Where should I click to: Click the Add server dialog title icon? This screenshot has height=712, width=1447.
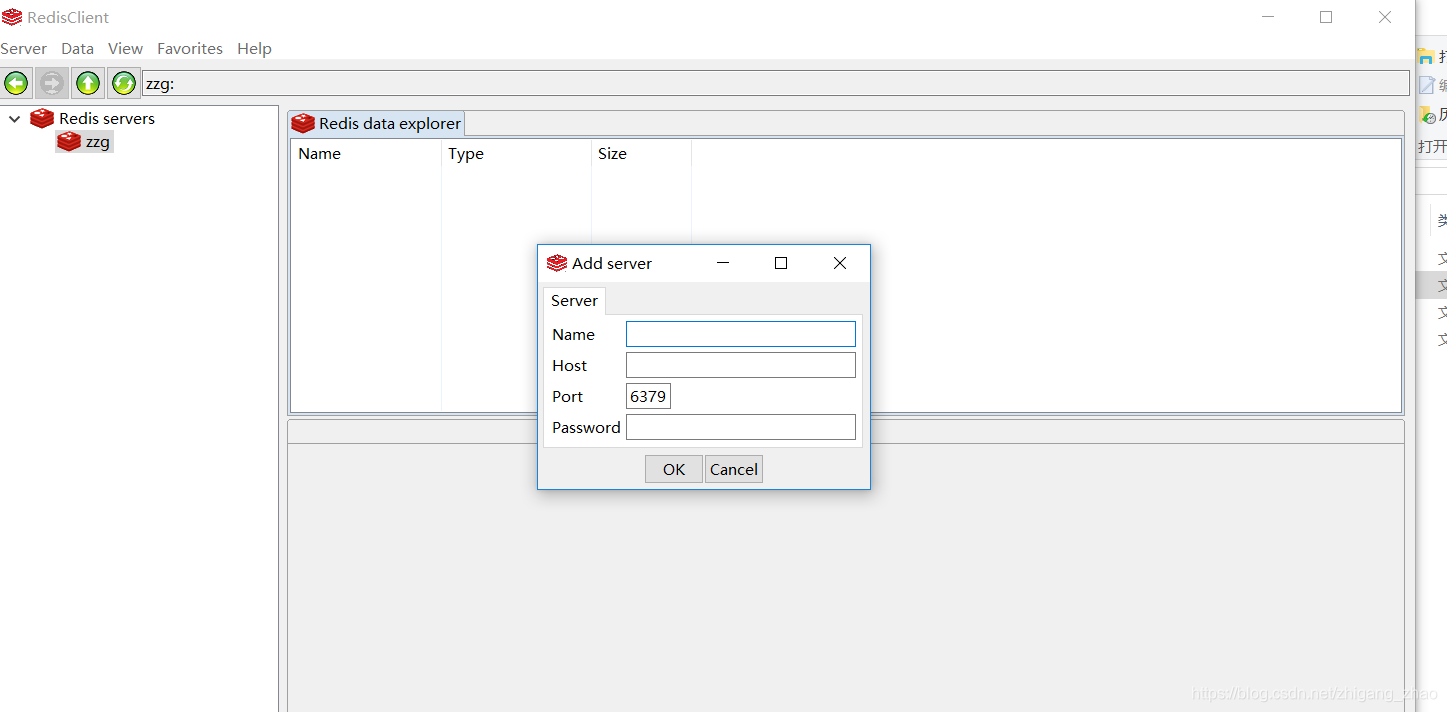click(x=557, y=263)
